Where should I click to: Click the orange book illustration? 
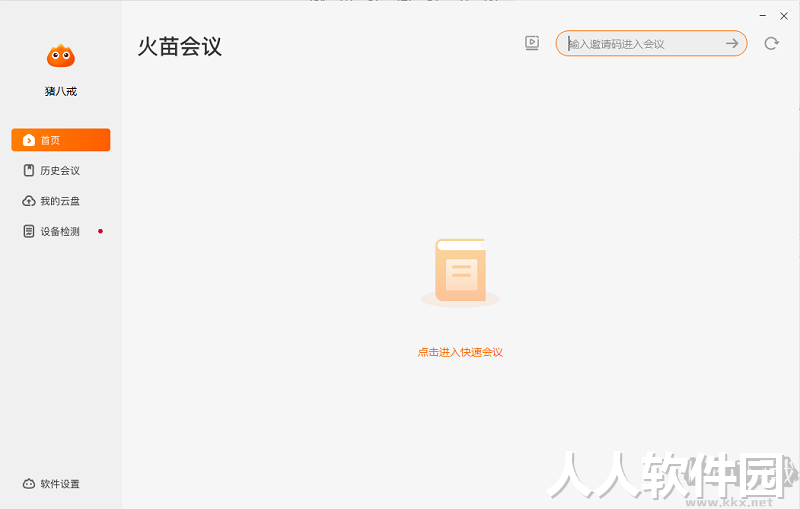tap(460, 272)
